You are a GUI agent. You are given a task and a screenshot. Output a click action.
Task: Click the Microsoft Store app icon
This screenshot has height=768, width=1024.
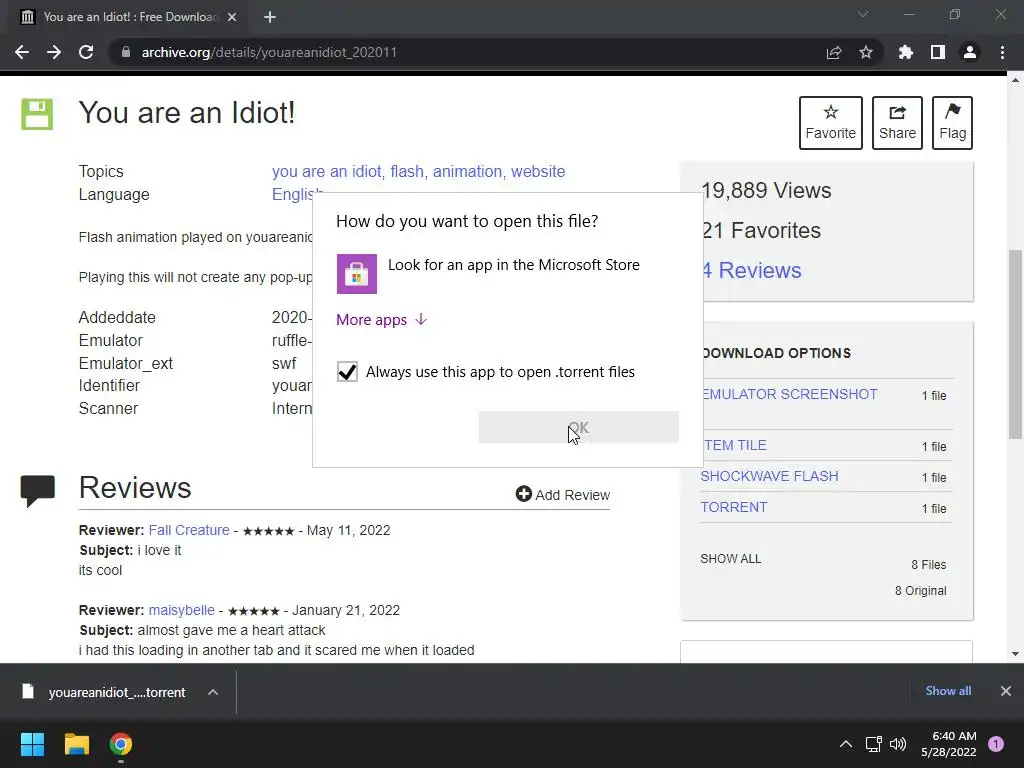pyautogui.click(x=357, y=274)
